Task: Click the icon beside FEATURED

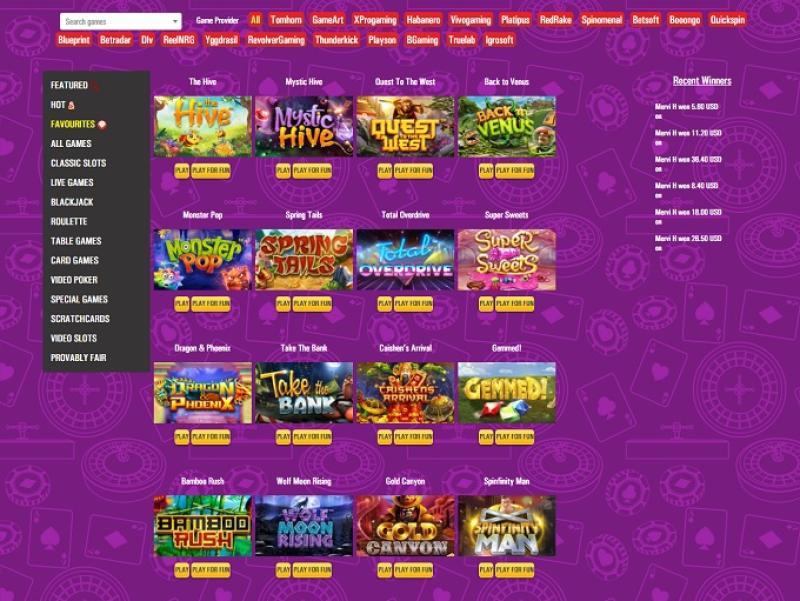Action: point(95,86)
